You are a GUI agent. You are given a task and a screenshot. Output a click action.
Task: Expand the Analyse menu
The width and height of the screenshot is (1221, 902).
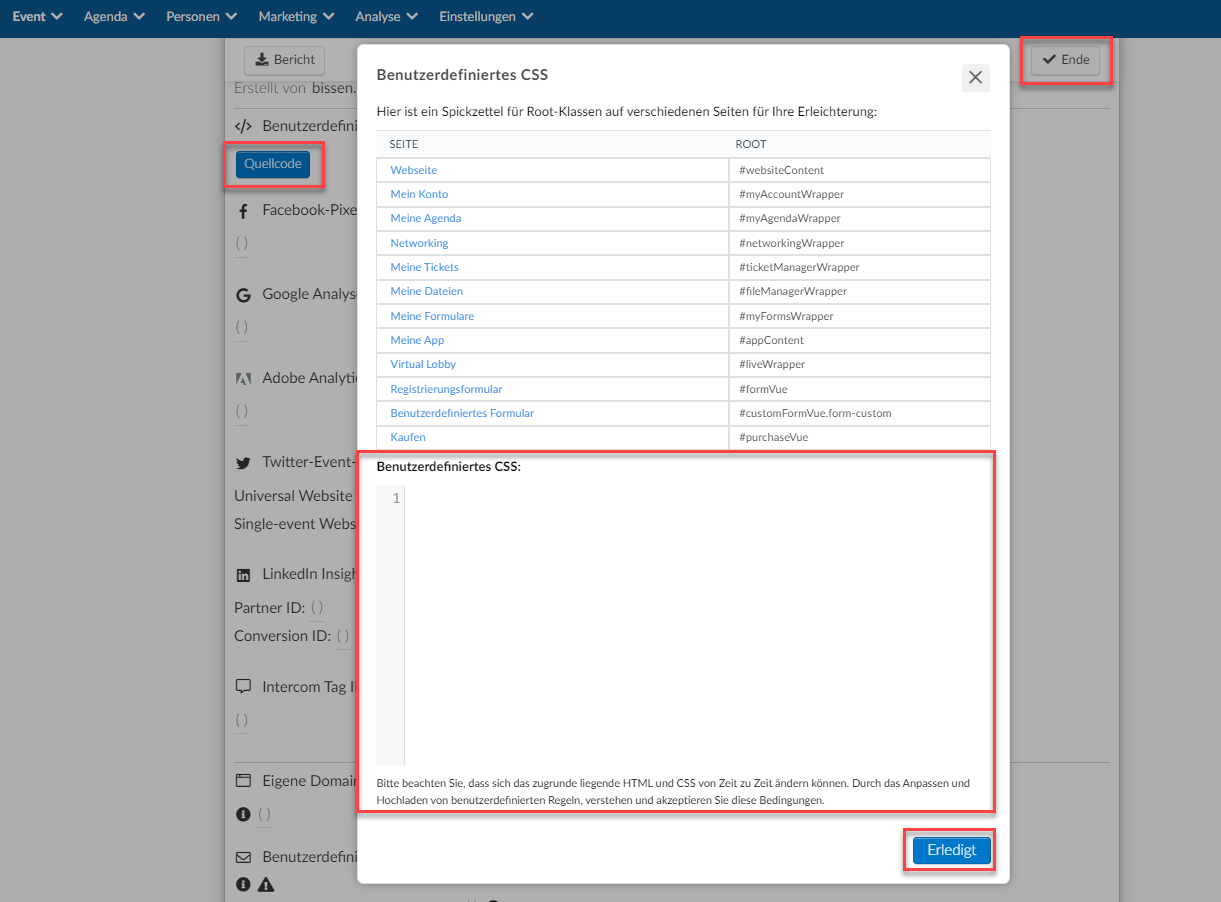(x=386, y=16)
